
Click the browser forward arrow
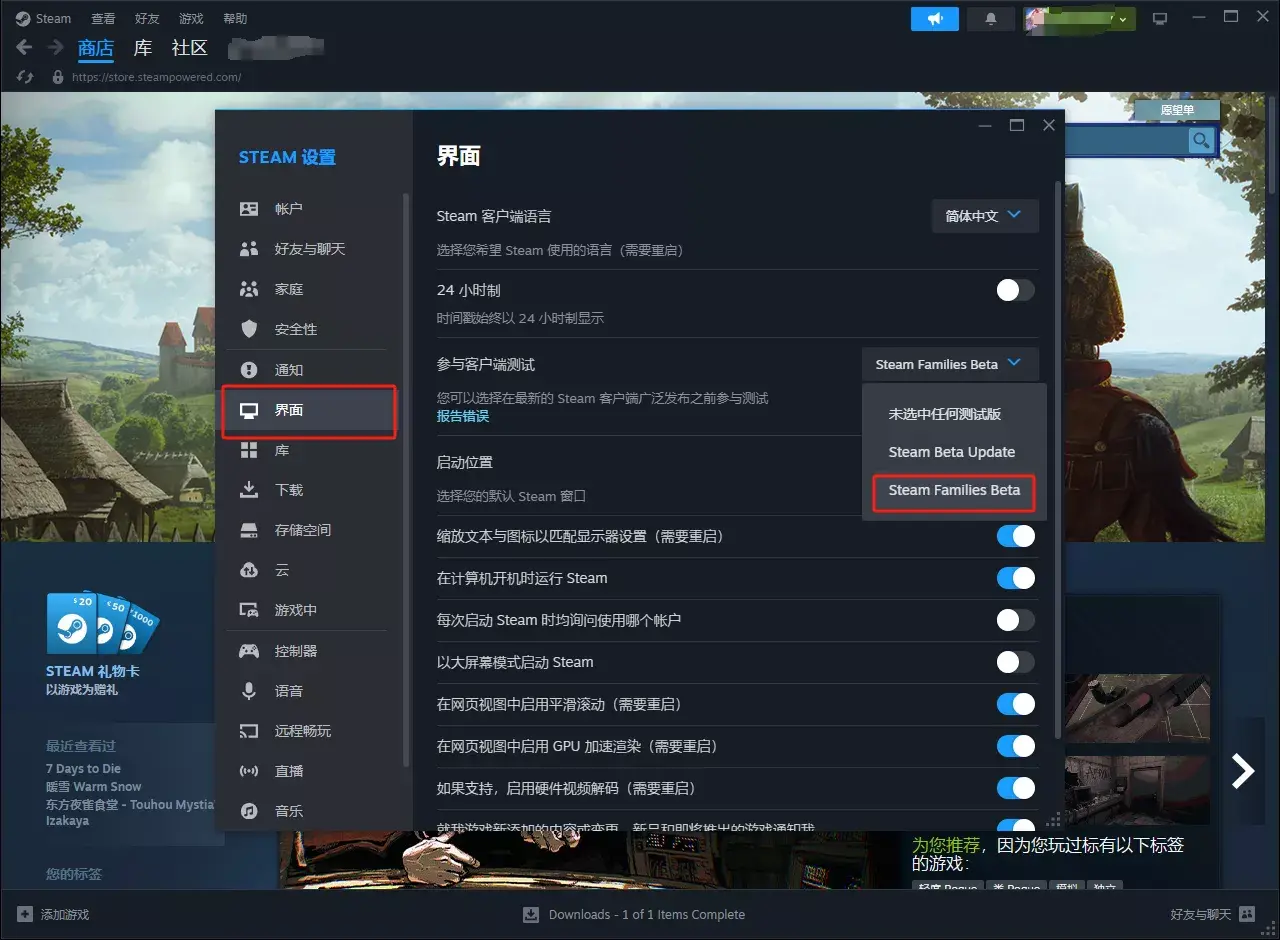point(56,47)
